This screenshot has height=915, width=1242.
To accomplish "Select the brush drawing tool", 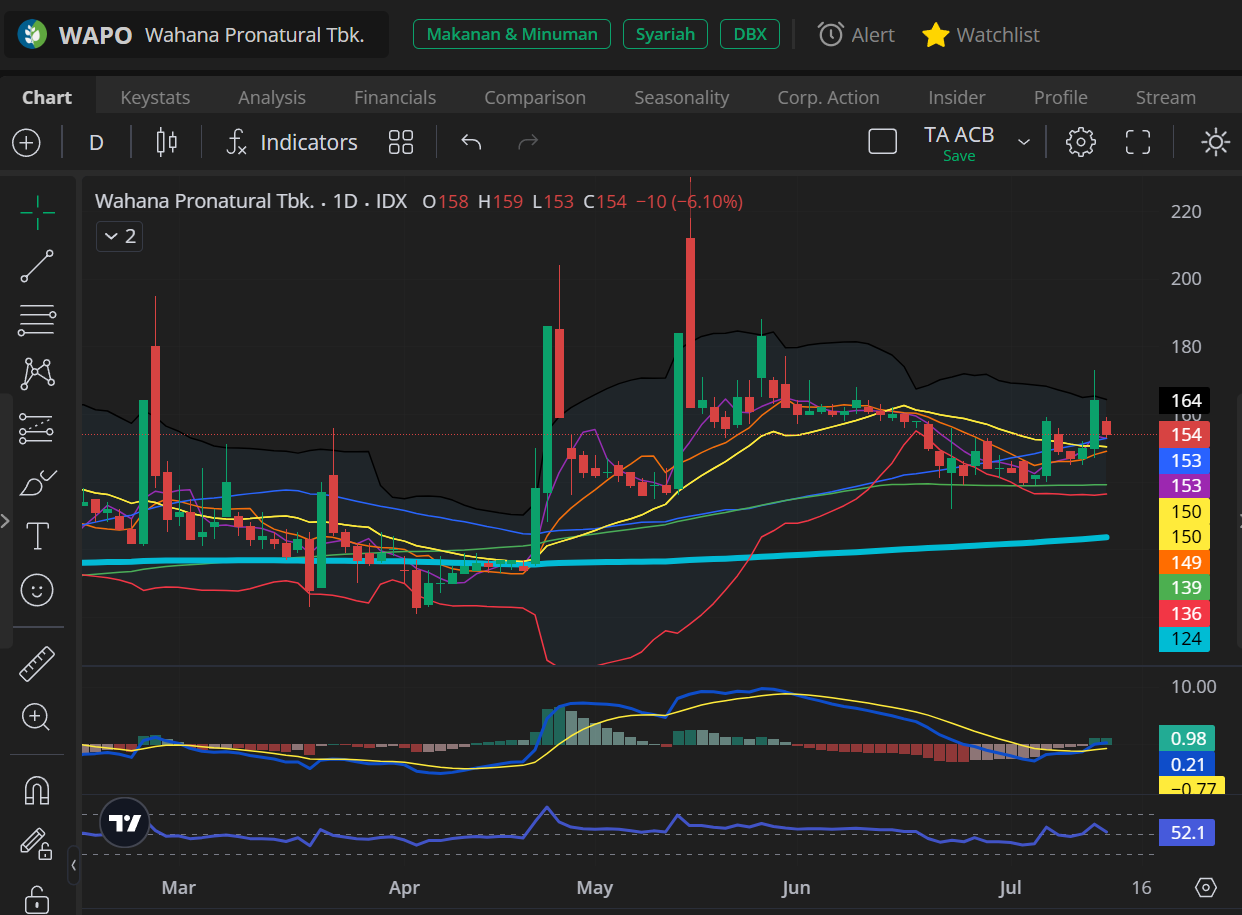I will click(x=37, y=482).
